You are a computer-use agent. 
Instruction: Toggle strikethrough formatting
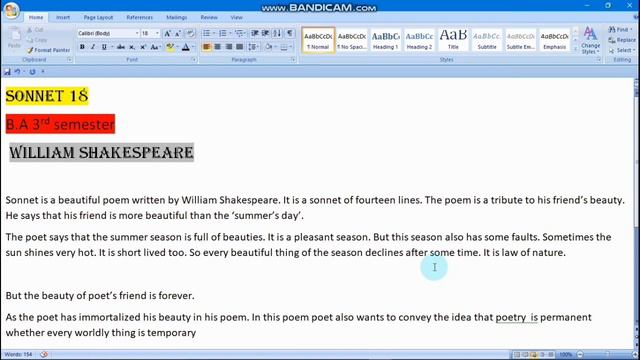[121, 47]
